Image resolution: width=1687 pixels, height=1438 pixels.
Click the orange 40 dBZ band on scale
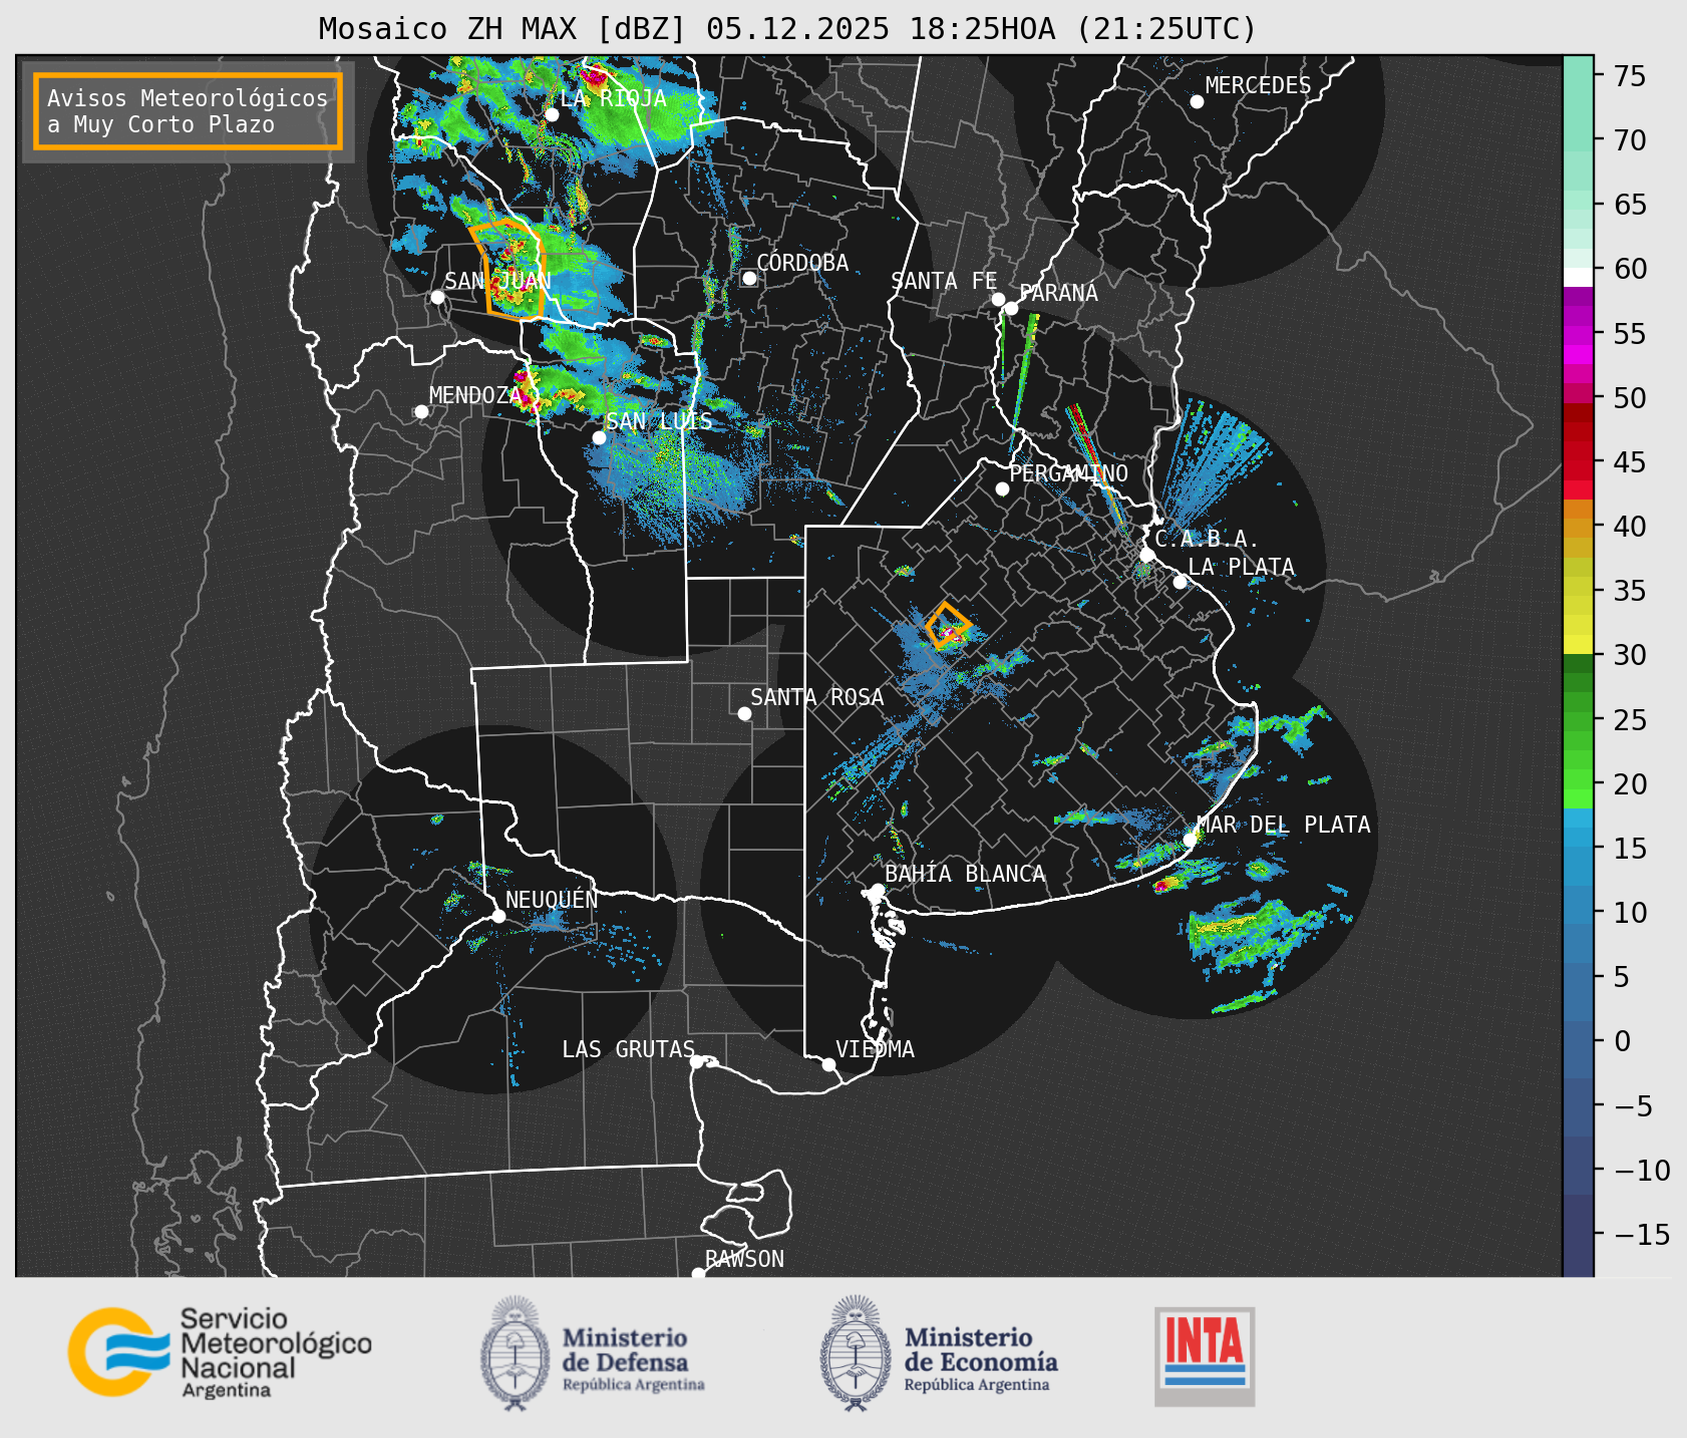1578,528
